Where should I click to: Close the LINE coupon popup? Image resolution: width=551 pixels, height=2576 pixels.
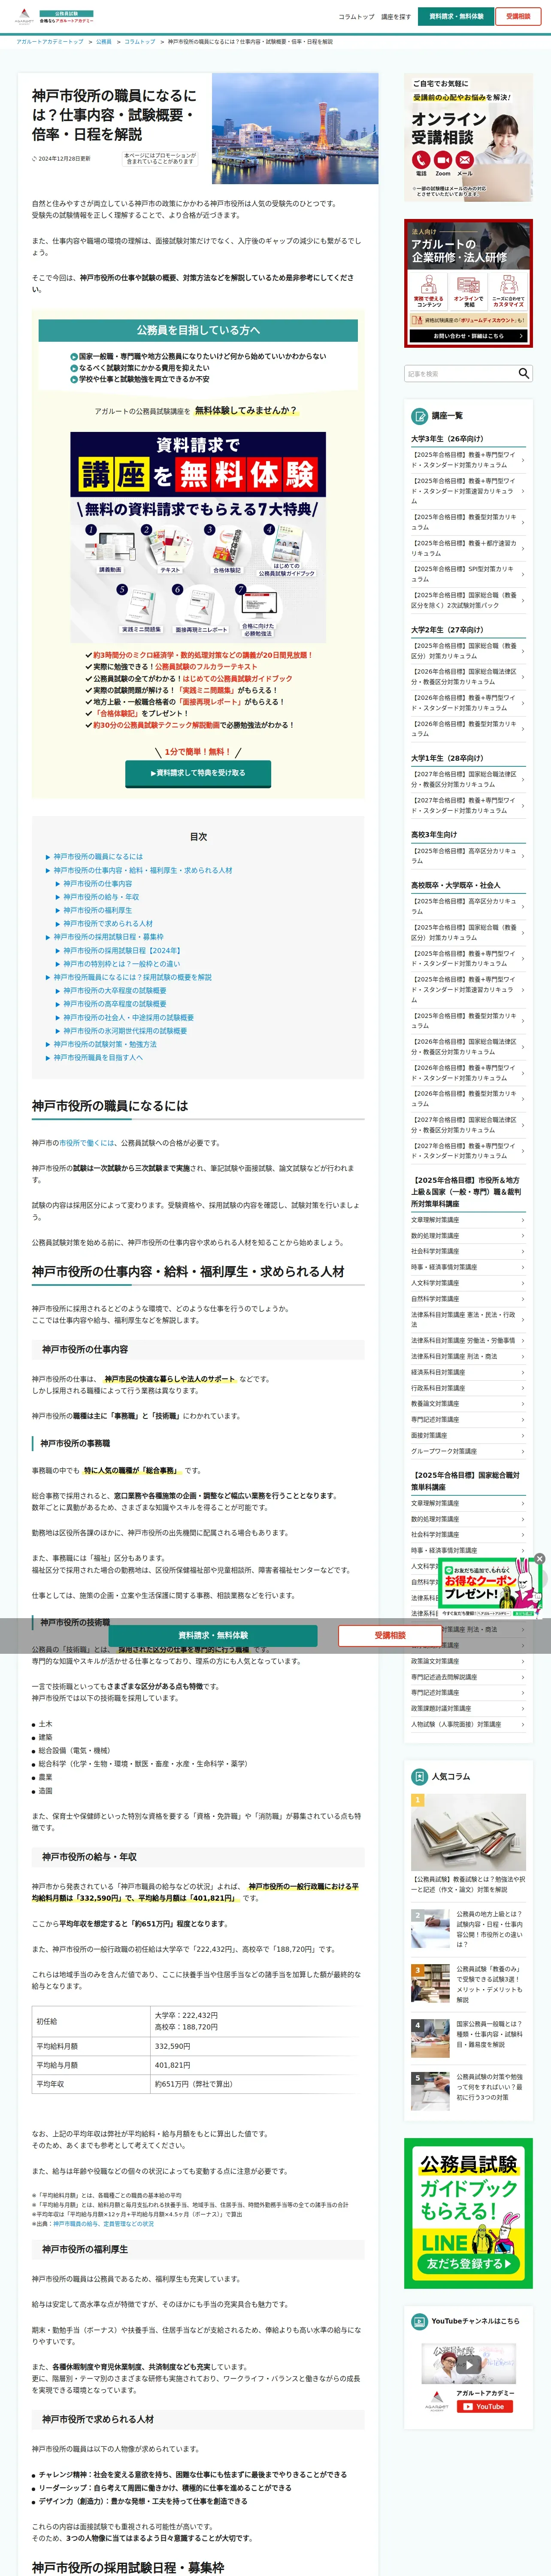point(539,1559)
